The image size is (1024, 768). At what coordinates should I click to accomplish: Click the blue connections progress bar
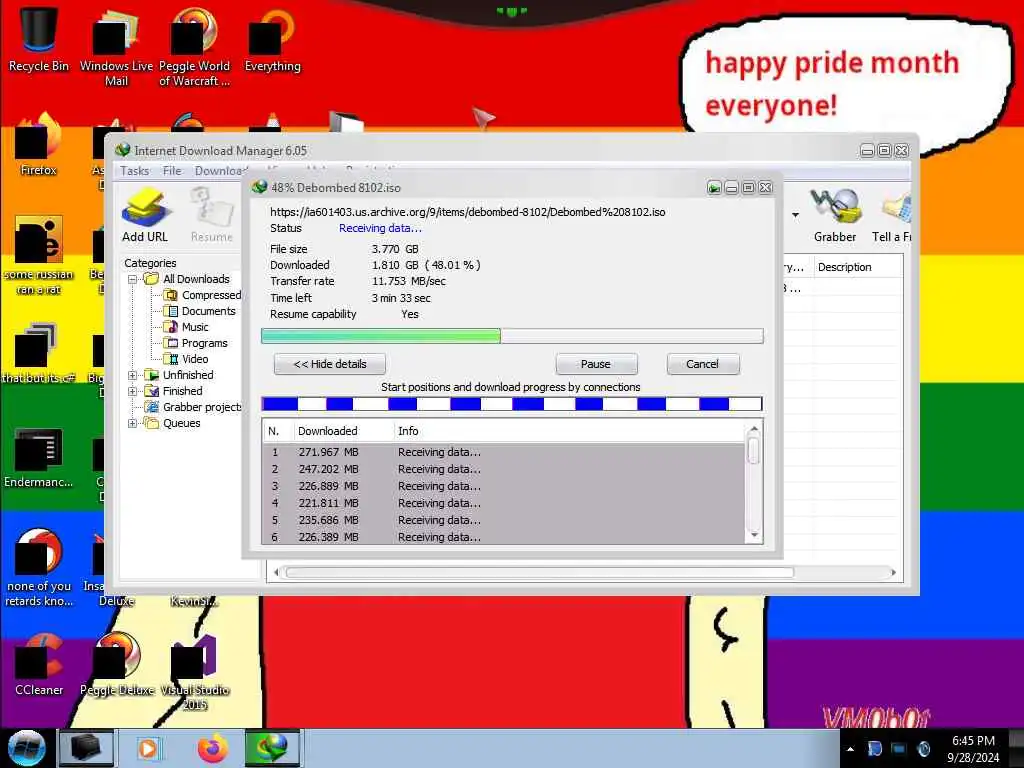coord(512,404)
